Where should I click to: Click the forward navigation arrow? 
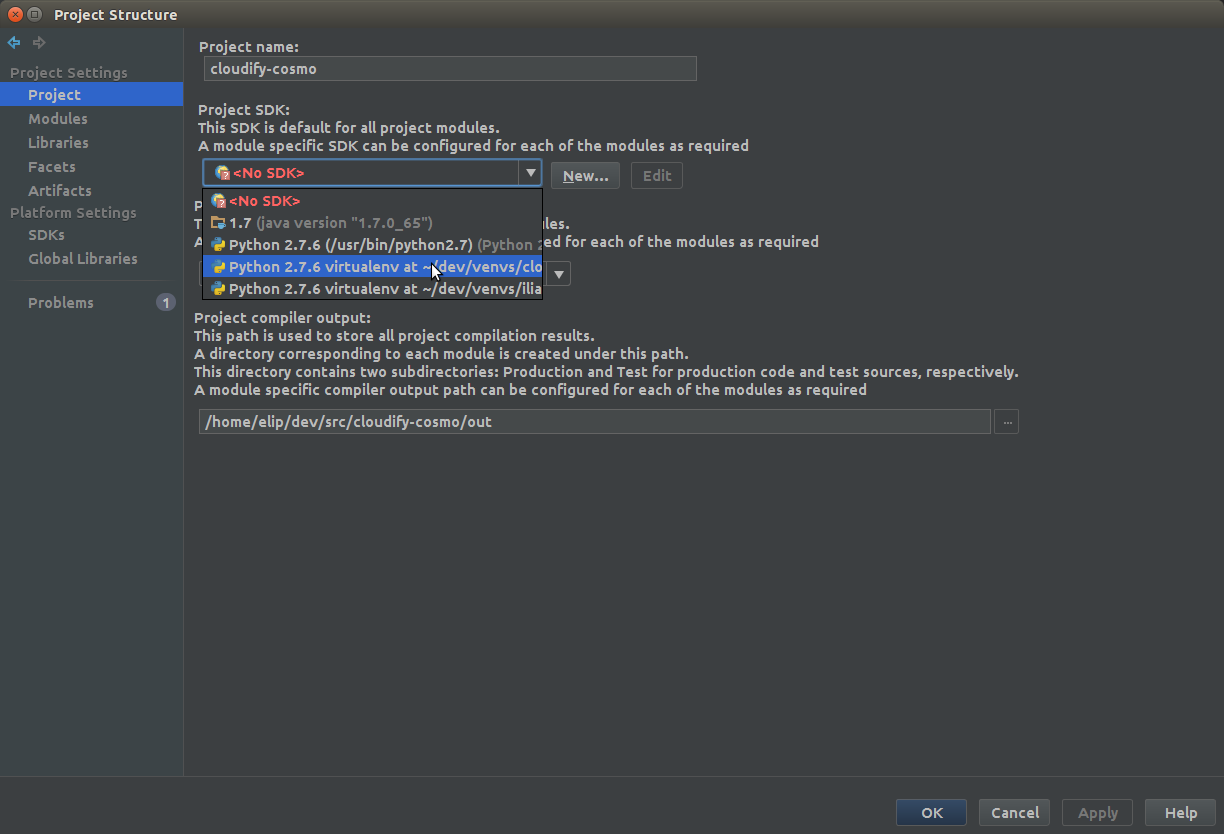tap(39, 43)
